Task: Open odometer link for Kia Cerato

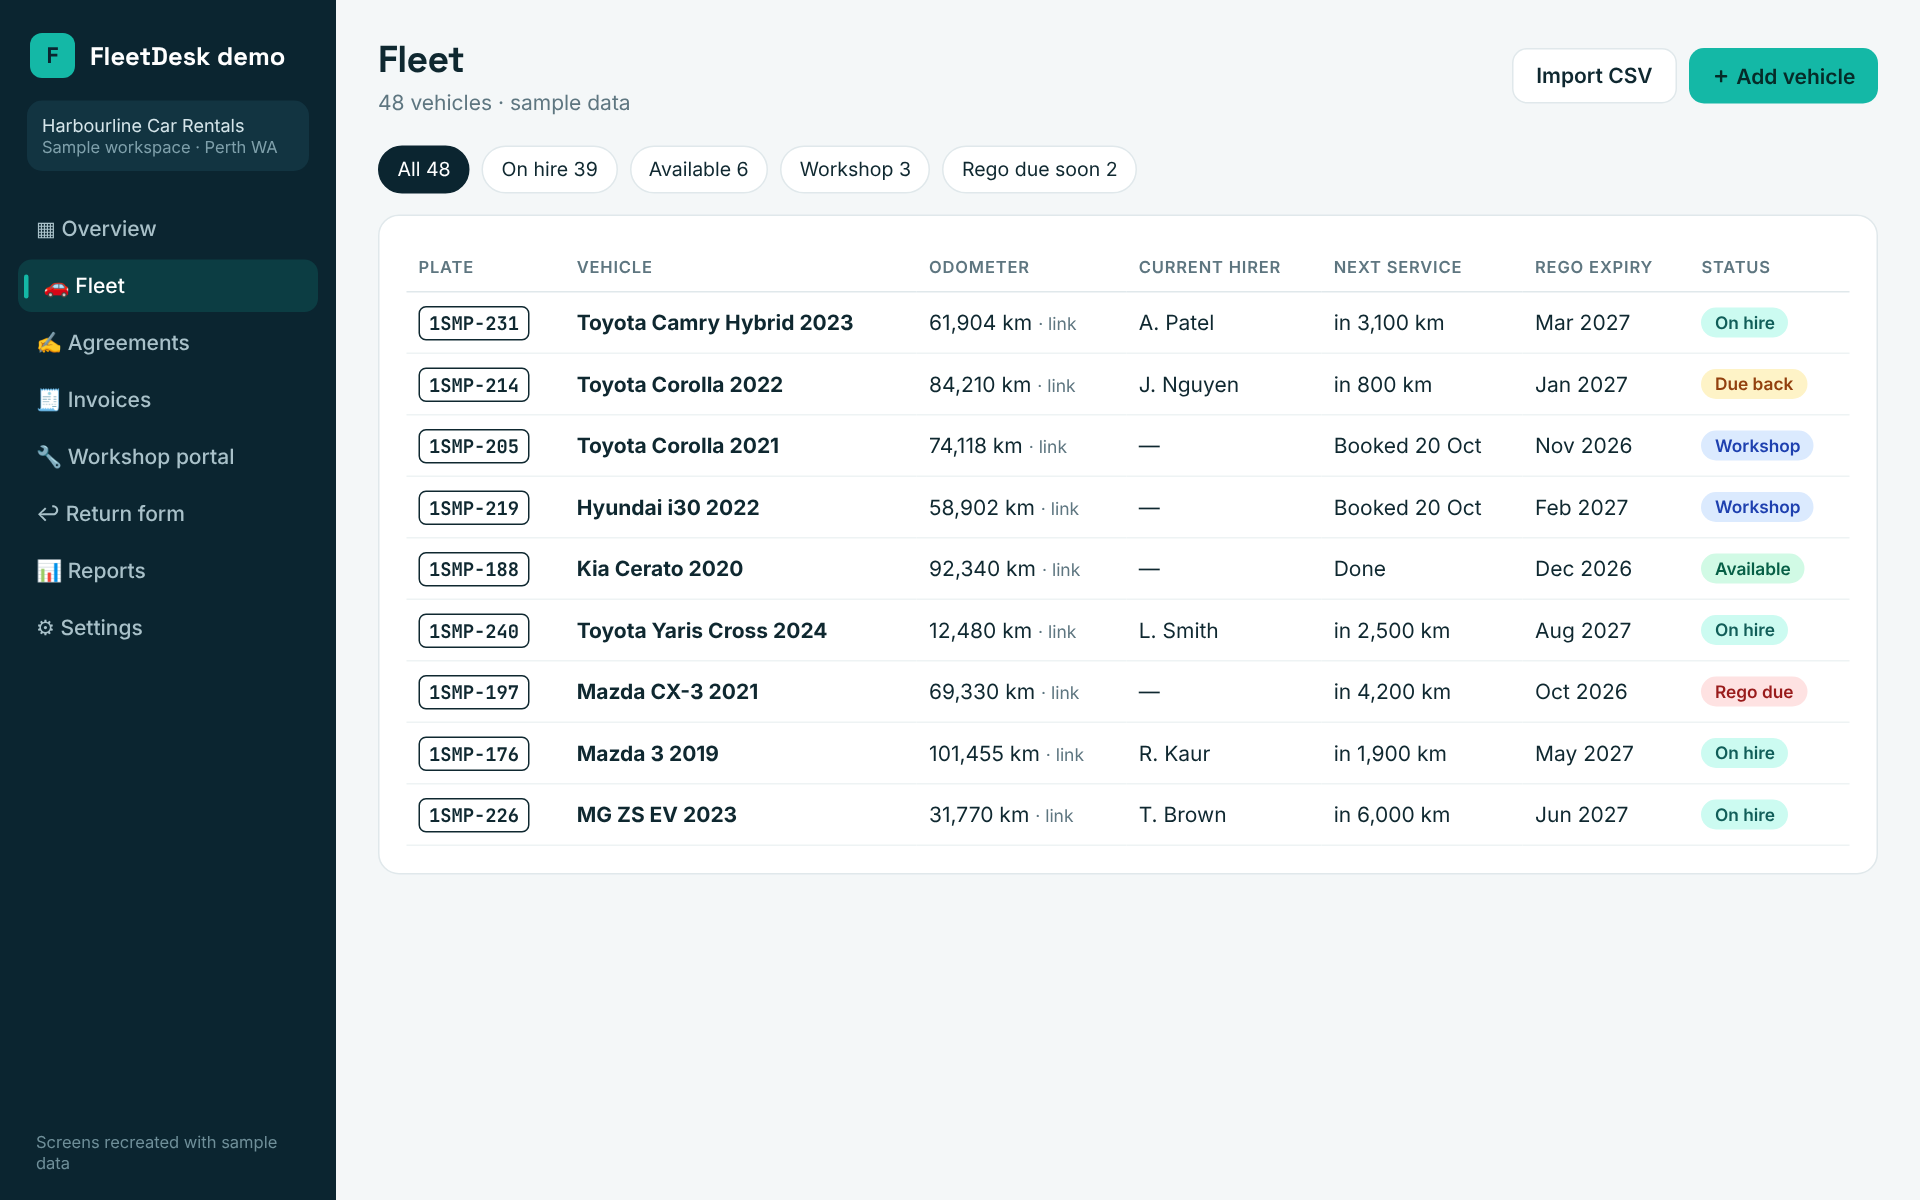Action: pos(1066,570)
